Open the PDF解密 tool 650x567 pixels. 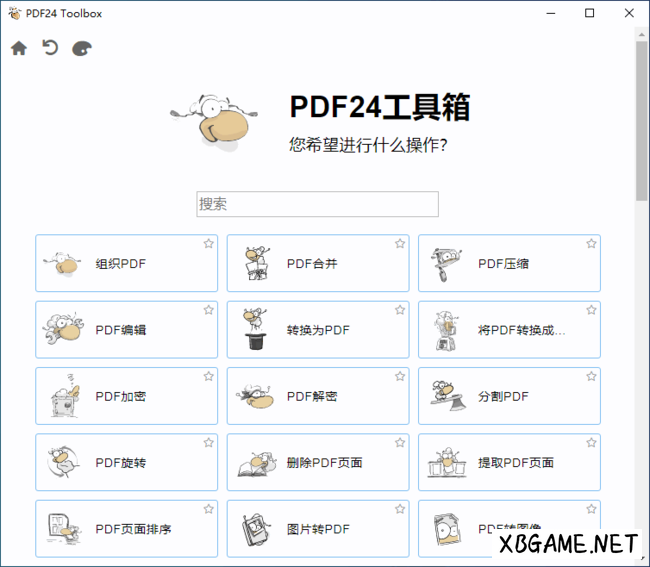click(x=318, y=396)
